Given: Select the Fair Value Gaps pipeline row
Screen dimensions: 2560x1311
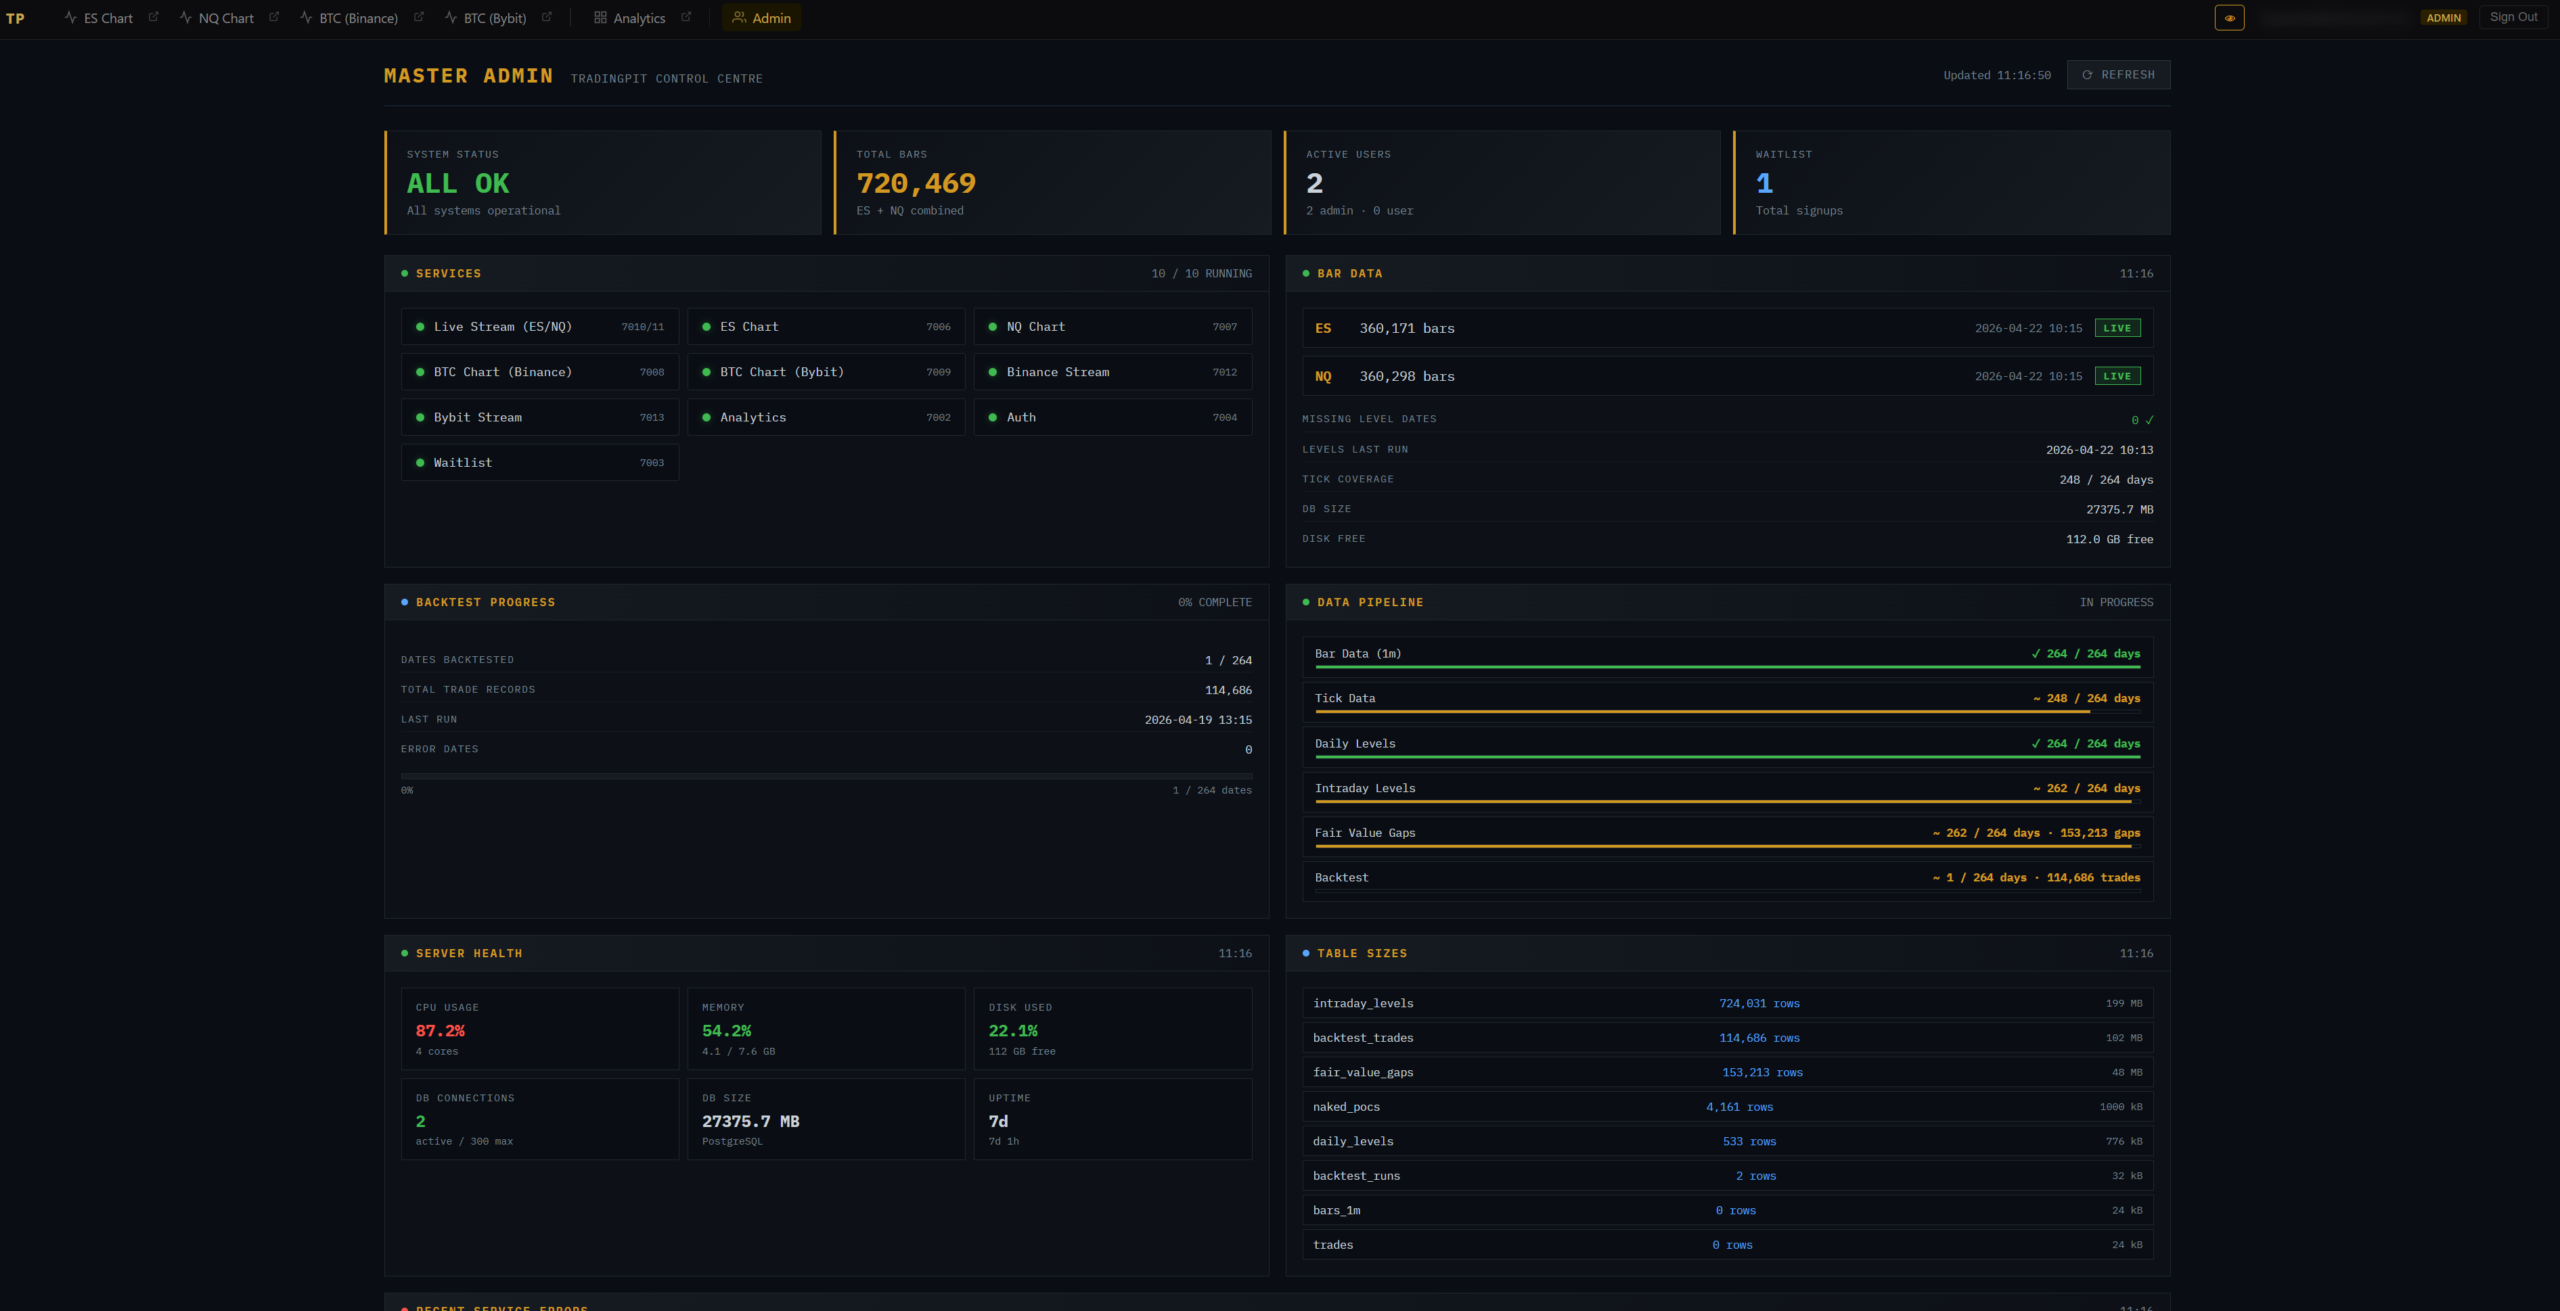Looking at the screenshot, I should (1727, 836).
